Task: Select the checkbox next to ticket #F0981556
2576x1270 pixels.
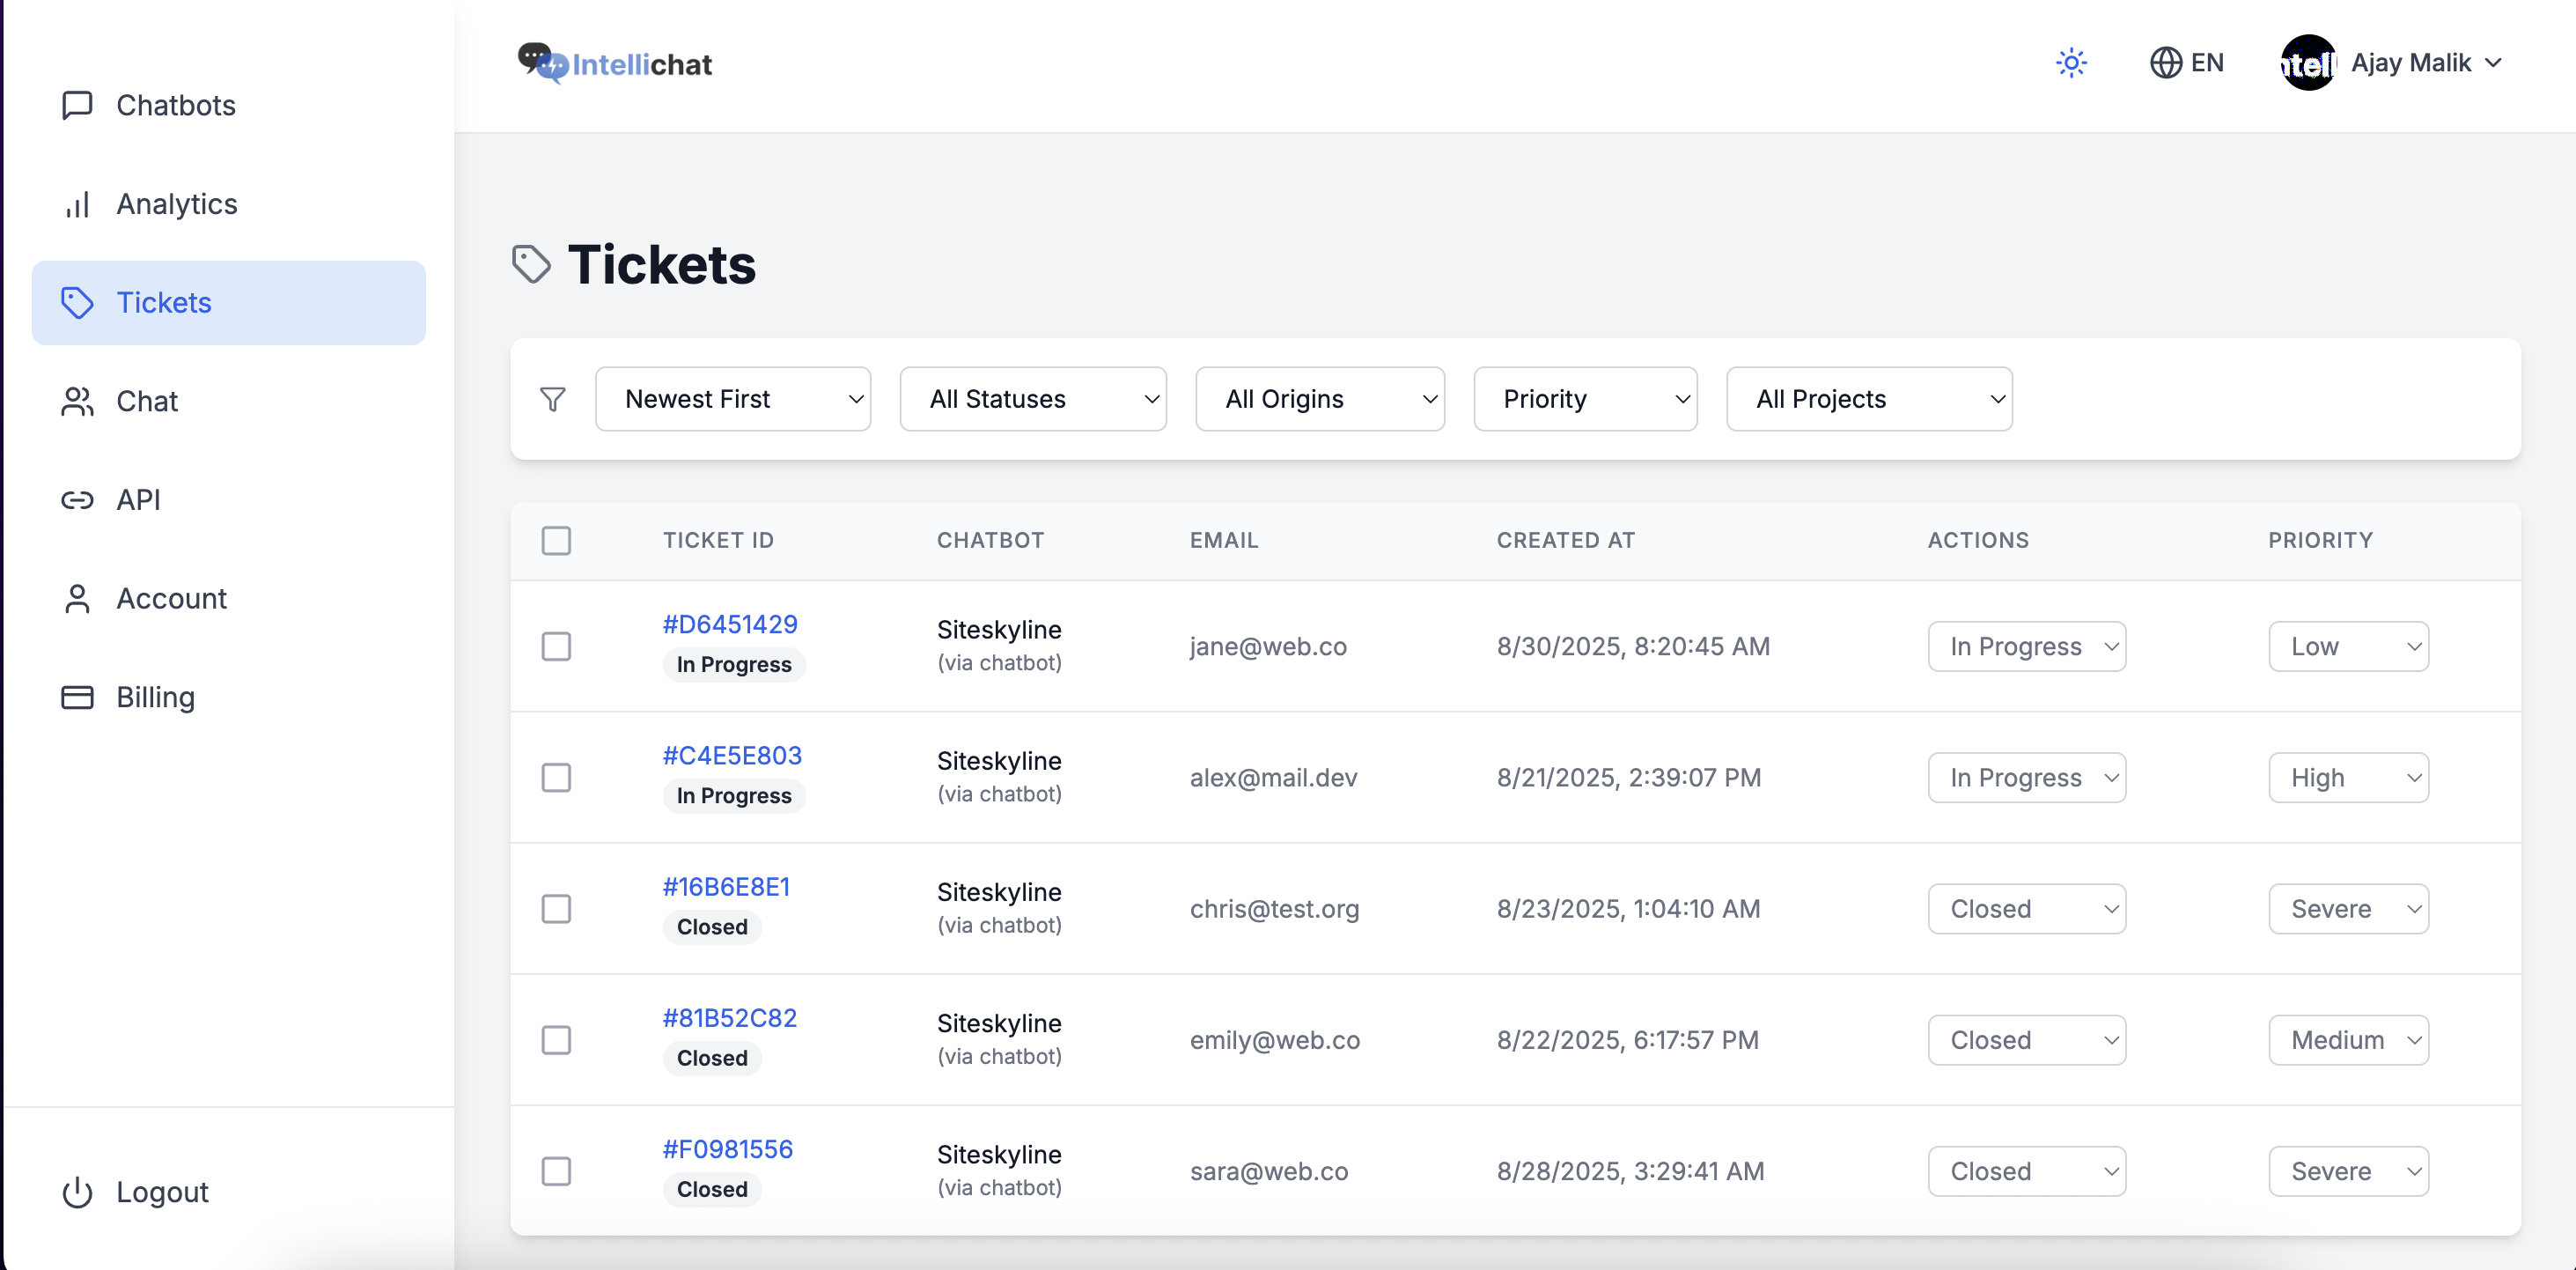Action: pyautogui.click(x=557, y=1171)
